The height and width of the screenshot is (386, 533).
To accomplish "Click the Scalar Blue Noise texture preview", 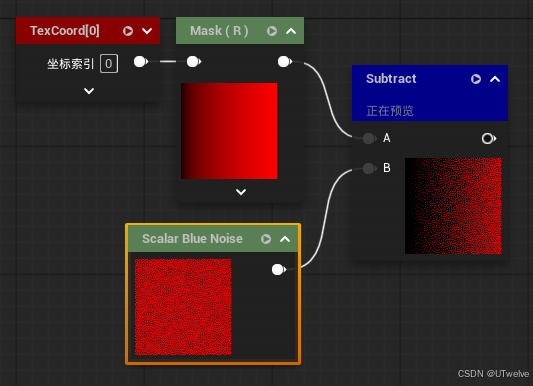I will click(183, 307).
